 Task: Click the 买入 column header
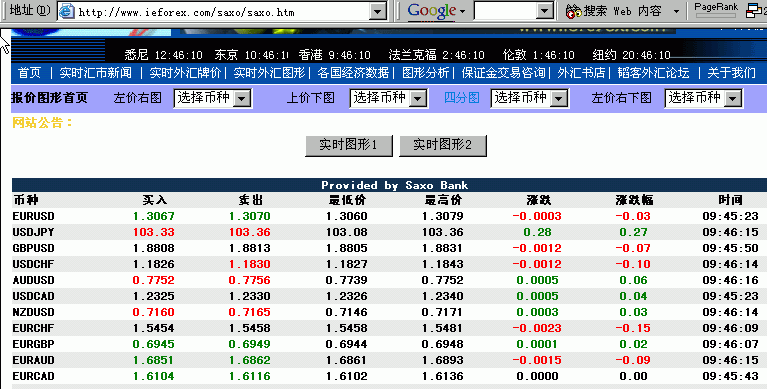pyautogui.click(x=155, y=200)
